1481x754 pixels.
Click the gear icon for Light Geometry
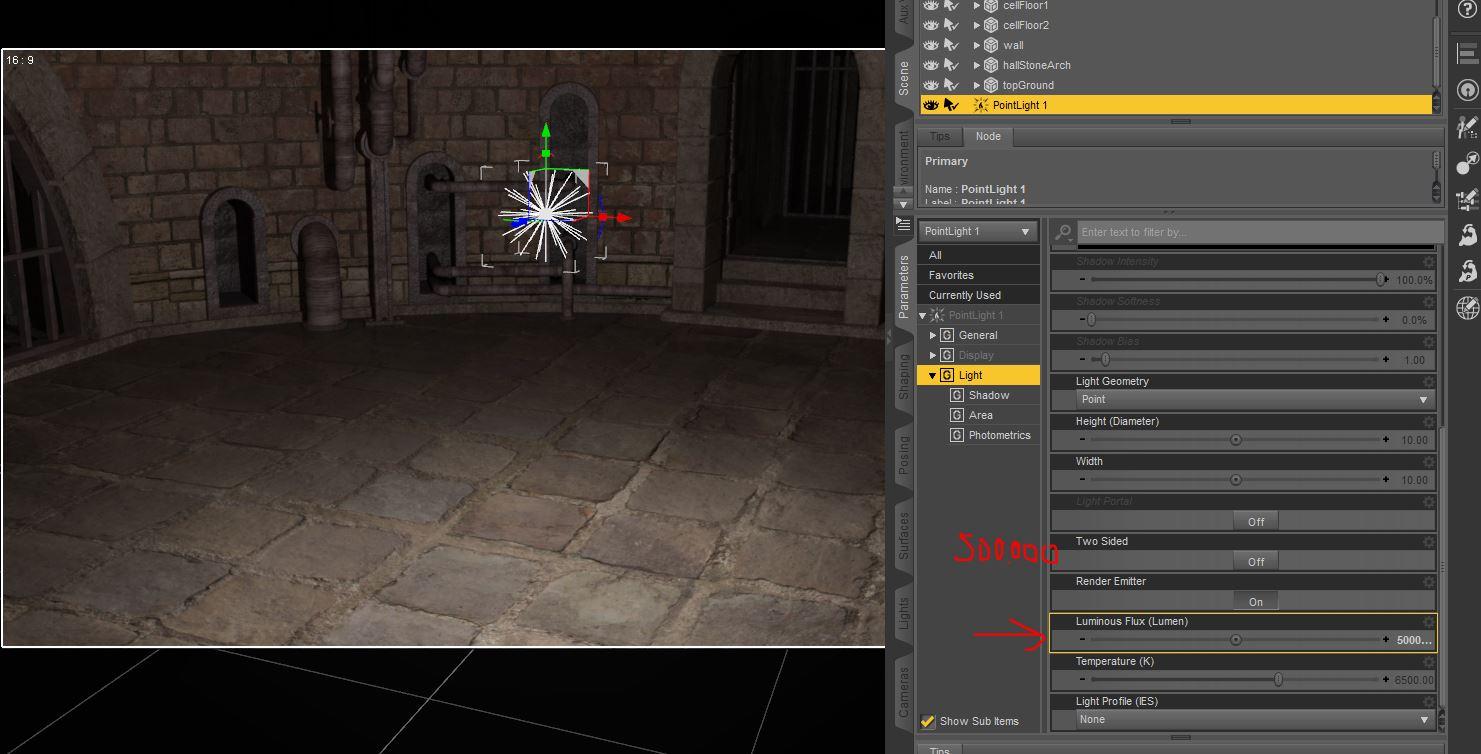(1428, 381)
